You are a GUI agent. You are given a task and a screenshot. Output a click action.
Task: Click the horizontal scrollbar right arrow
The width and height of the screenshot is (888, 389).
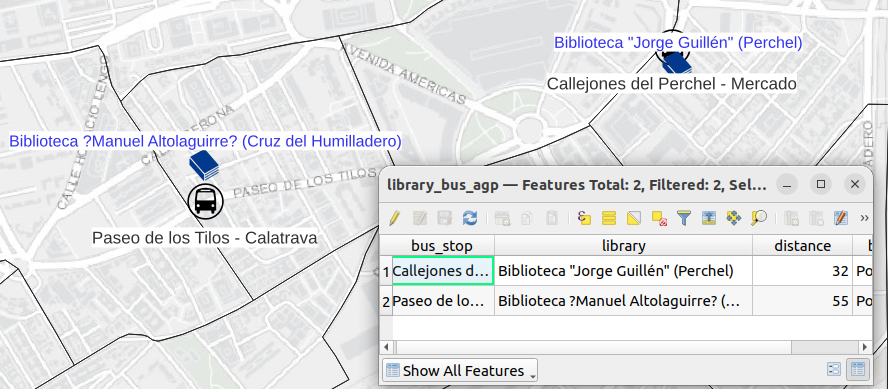(865, 347)
